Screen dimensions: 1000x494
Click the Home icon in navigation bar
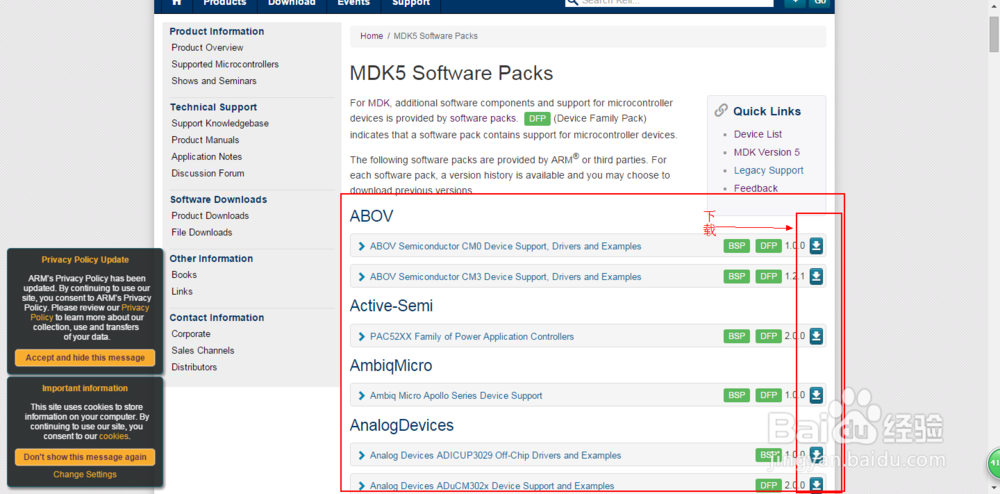click(177, 3)
